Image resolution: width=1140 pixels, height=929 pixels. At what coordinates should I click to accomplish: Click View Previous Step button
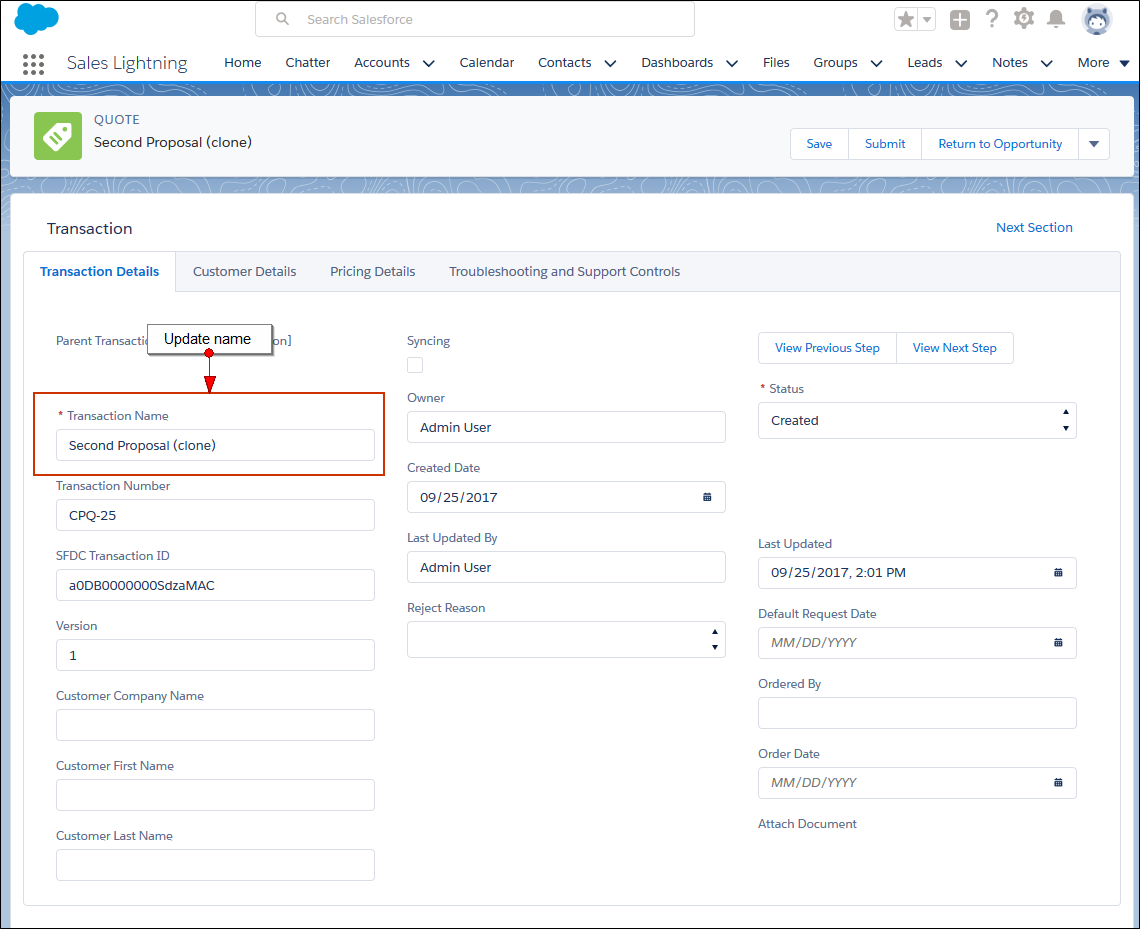pyautogui.click(x=827, y=348)
